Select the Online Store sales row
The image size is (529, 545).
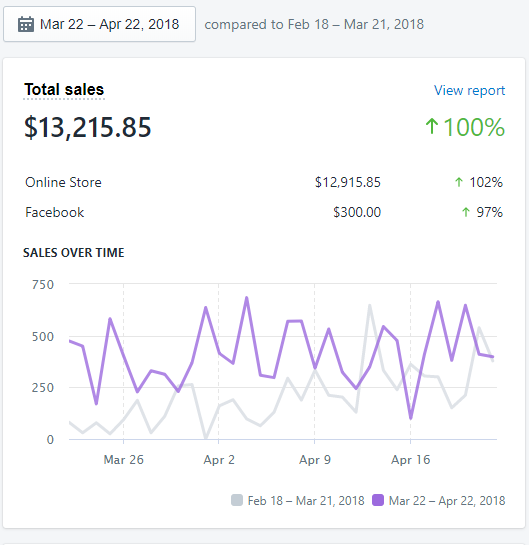pos(264,182)
